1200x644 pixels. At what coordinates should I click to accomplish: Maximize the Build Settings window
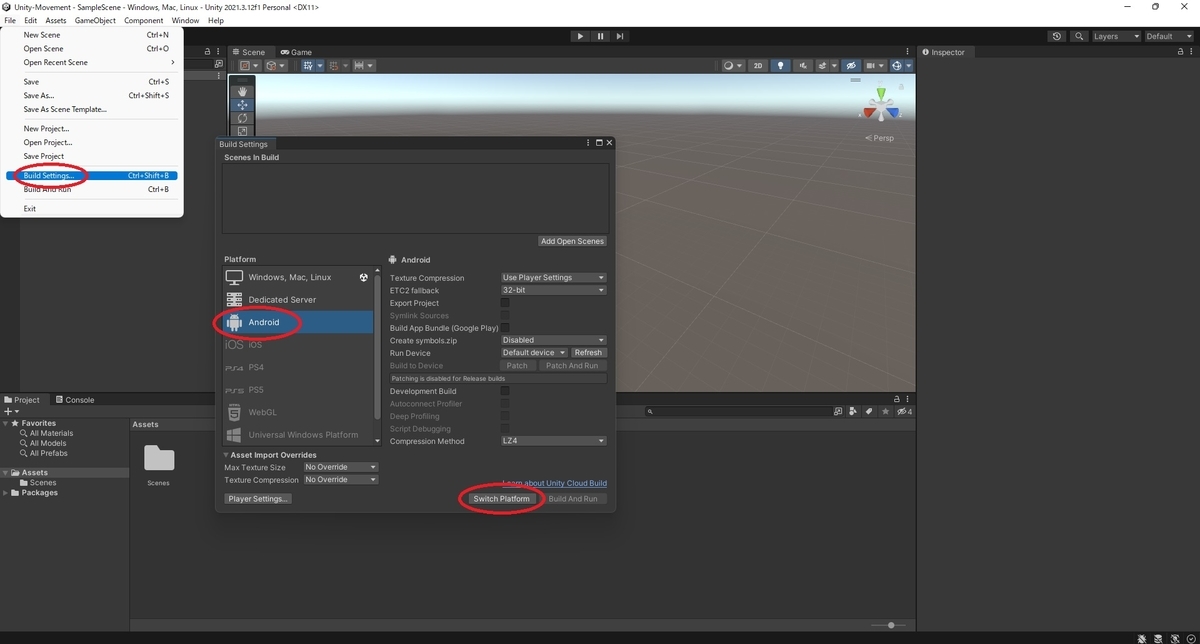tap(599, 143)
